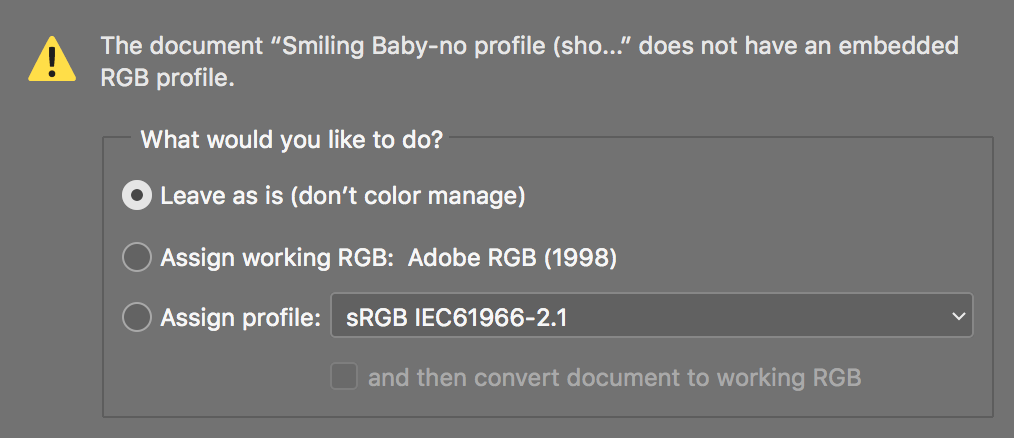Click the 'Leave as is (don't color manage)' label
1014x438 pixels.
point(343,196)
